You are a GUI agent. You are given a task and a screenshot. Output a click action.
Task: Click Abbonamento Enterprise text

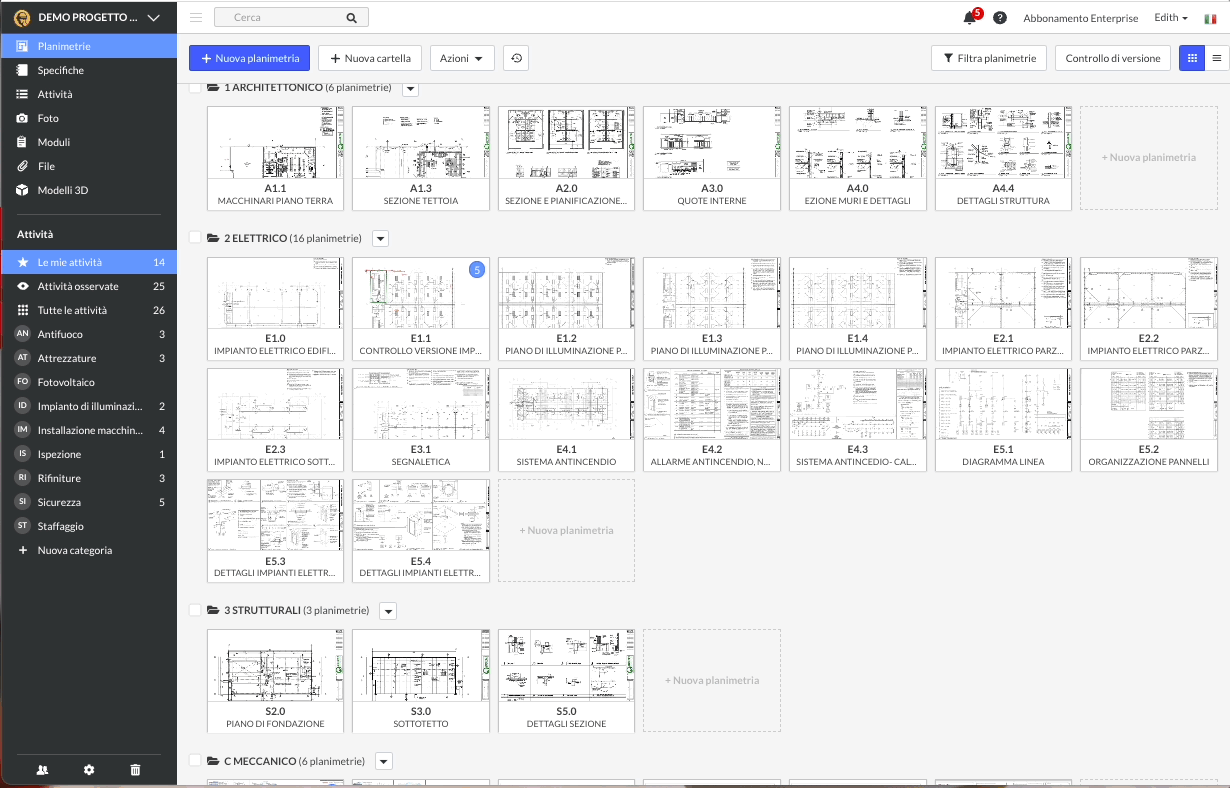point(1081,18)
